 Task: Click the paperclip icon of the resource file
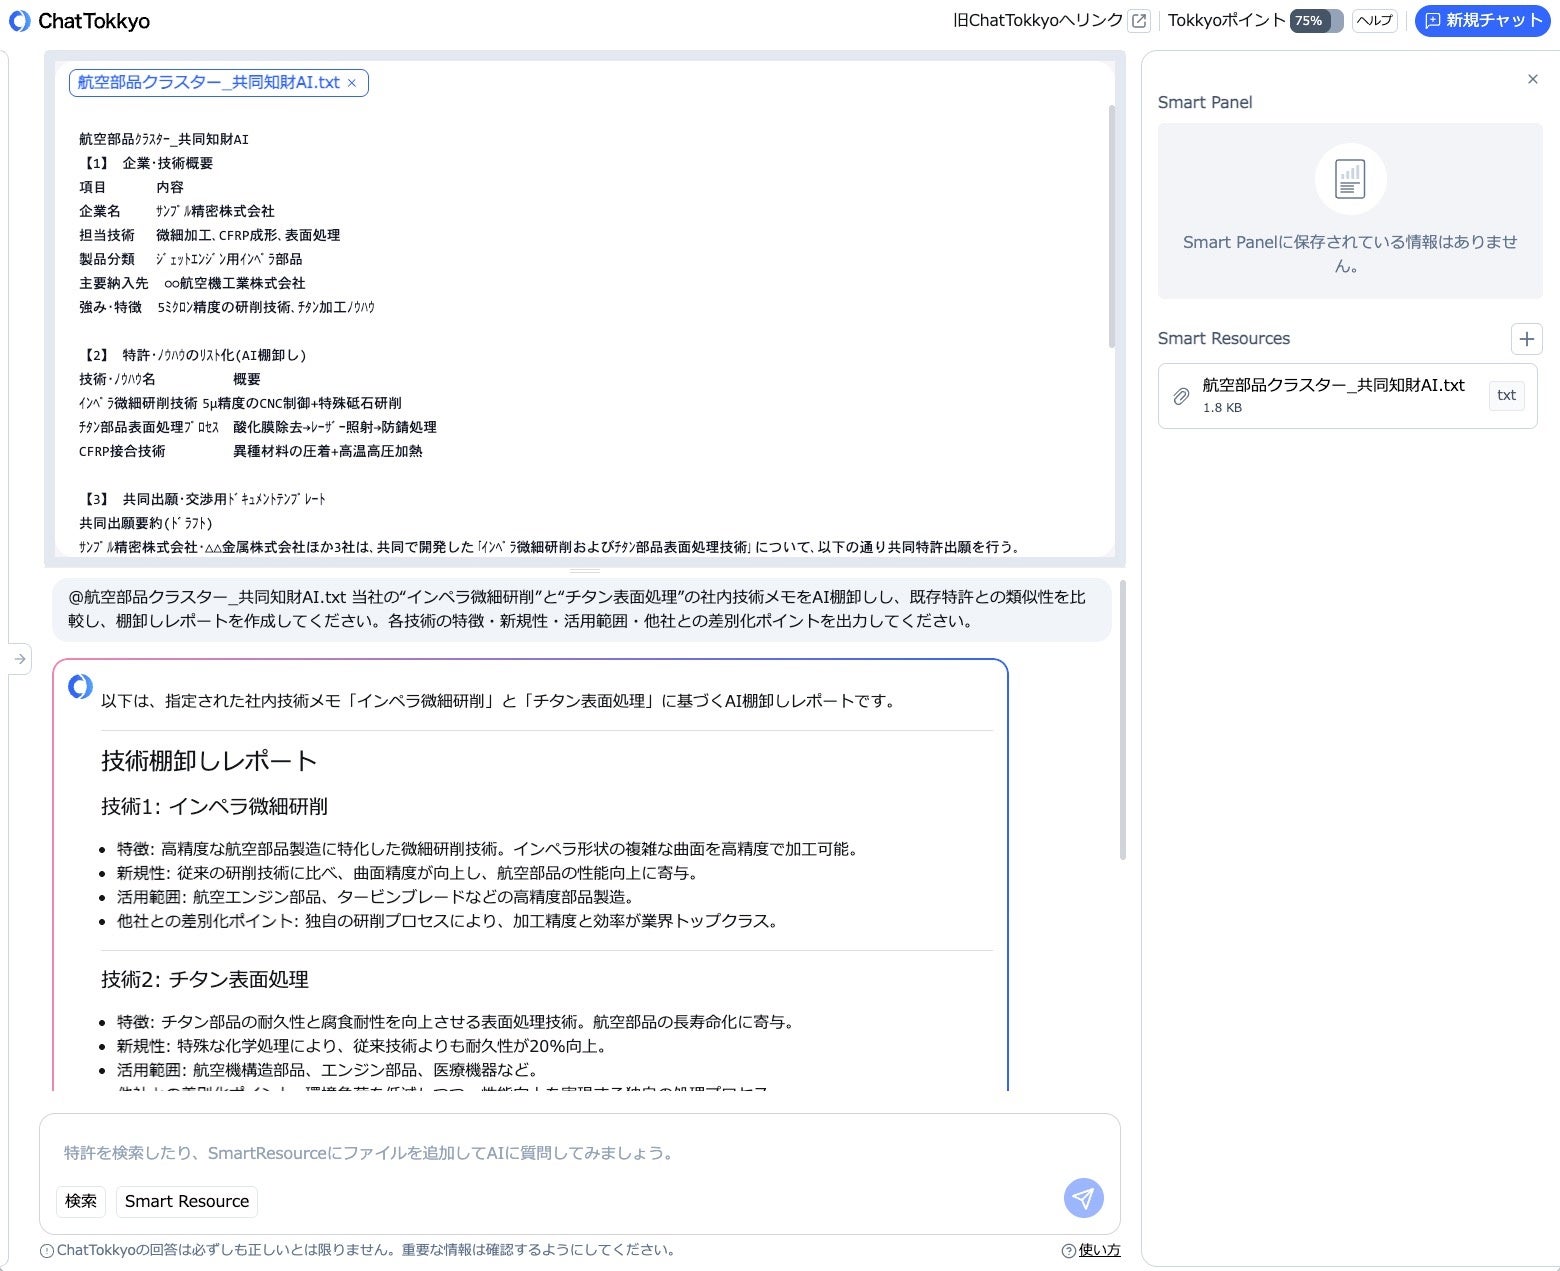coord(1181,396)
